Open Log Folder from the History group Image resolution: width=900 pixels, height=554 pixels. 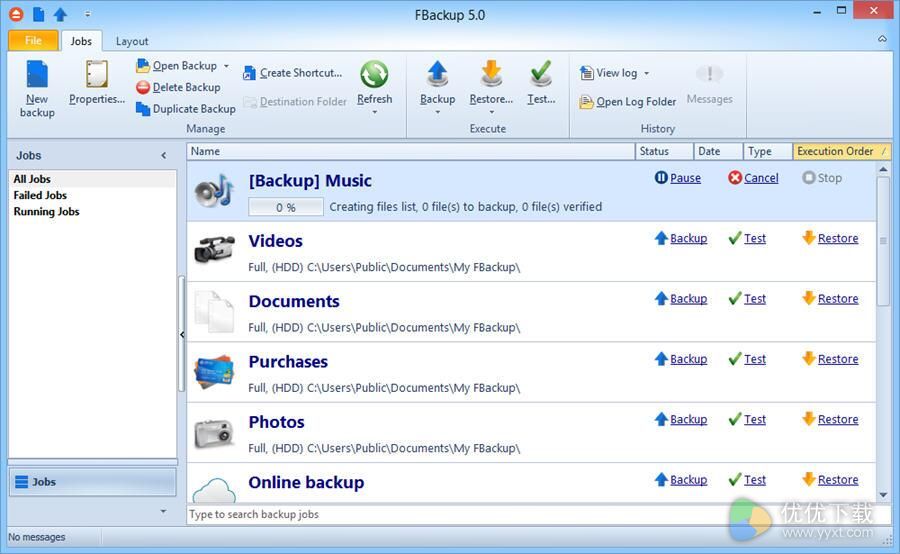pos(628,102)
